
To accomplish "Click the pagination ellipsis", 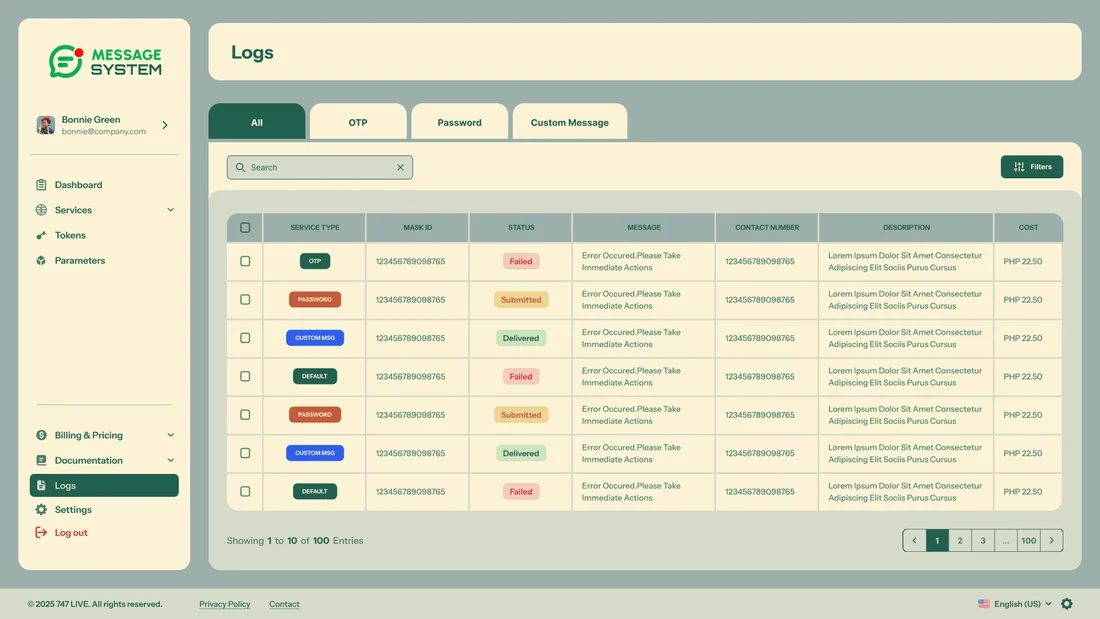I will coord(1006,540).
